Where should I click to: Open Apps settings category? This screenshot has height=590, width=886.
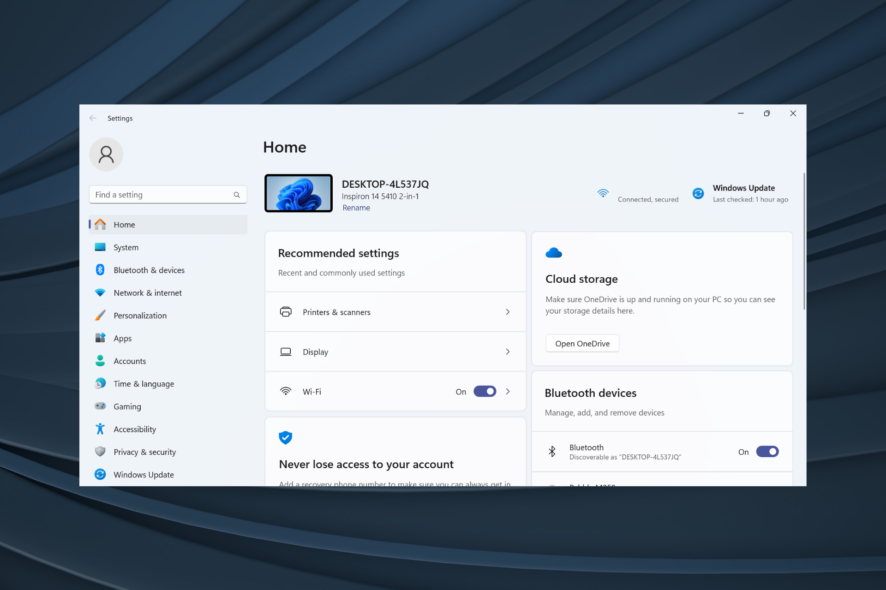168,338
